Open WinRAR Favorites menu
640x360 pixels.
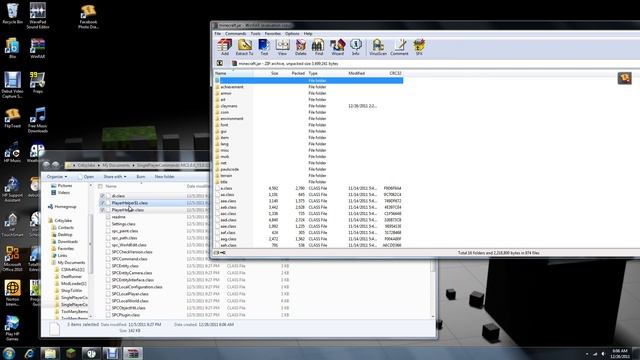(x=273, y=33)
